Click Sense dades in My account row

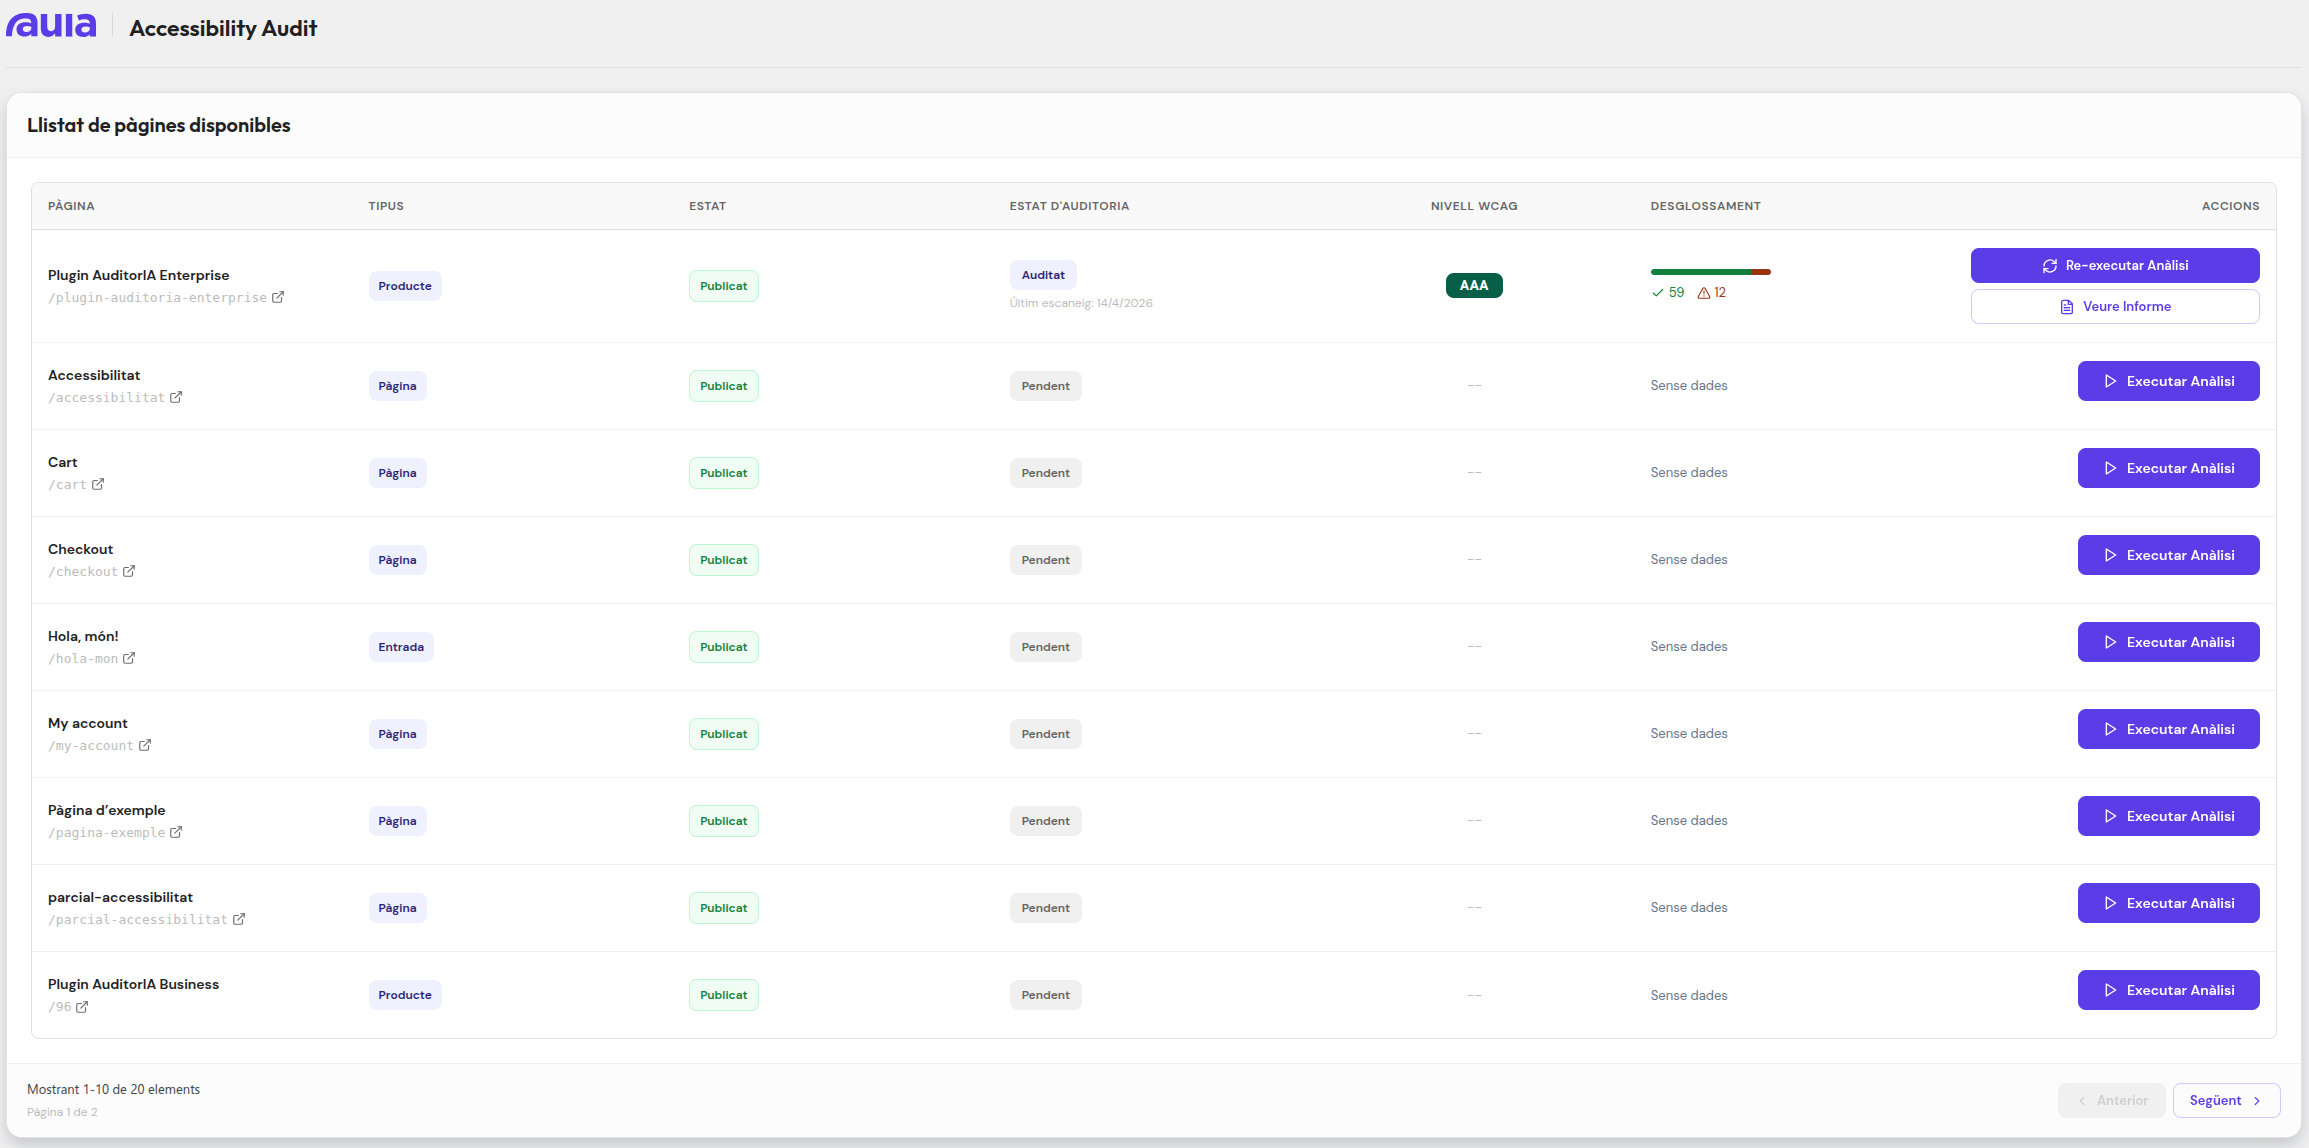tap(1689, 733)
